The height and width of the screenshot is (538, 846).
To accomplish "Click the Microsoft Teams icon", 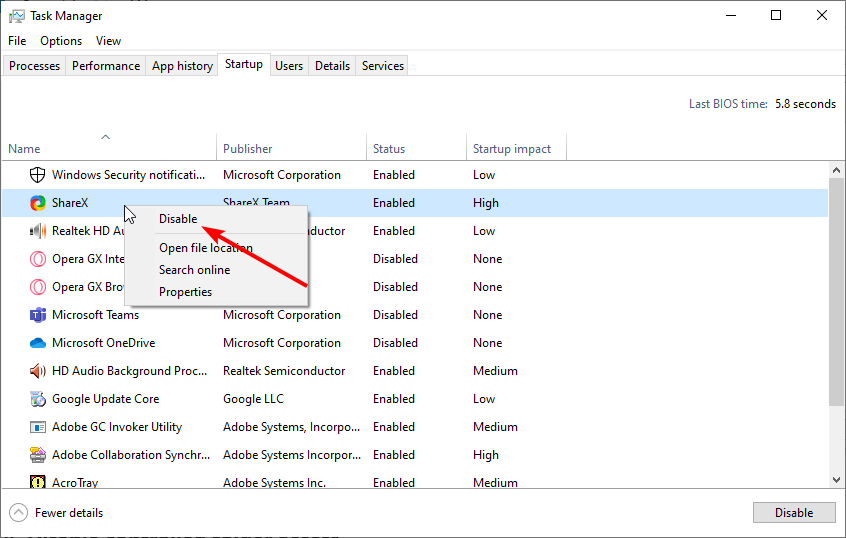I will coord(38,315).
